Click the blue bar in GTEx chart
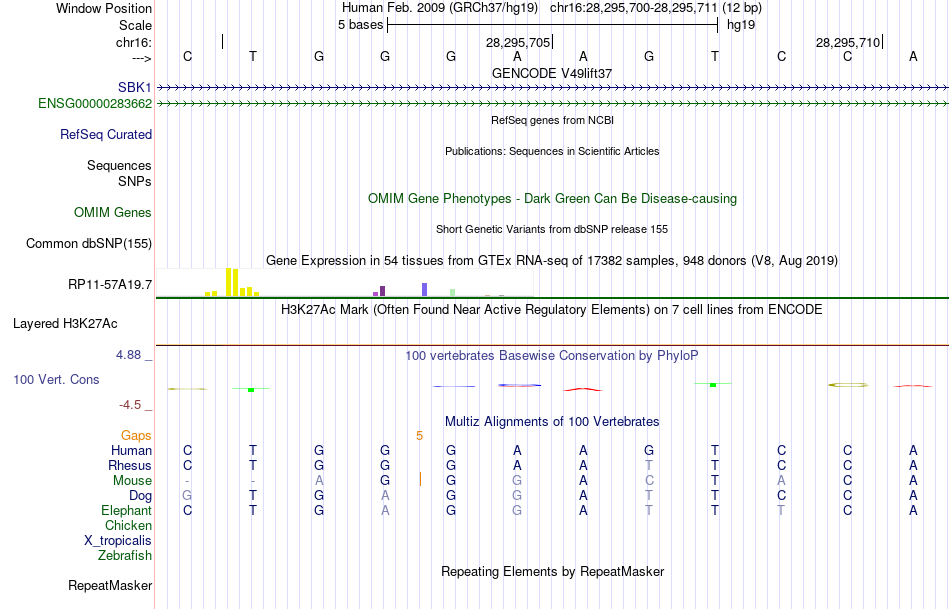The height and width of the screenshot is (609, 950). pos(425,289)
